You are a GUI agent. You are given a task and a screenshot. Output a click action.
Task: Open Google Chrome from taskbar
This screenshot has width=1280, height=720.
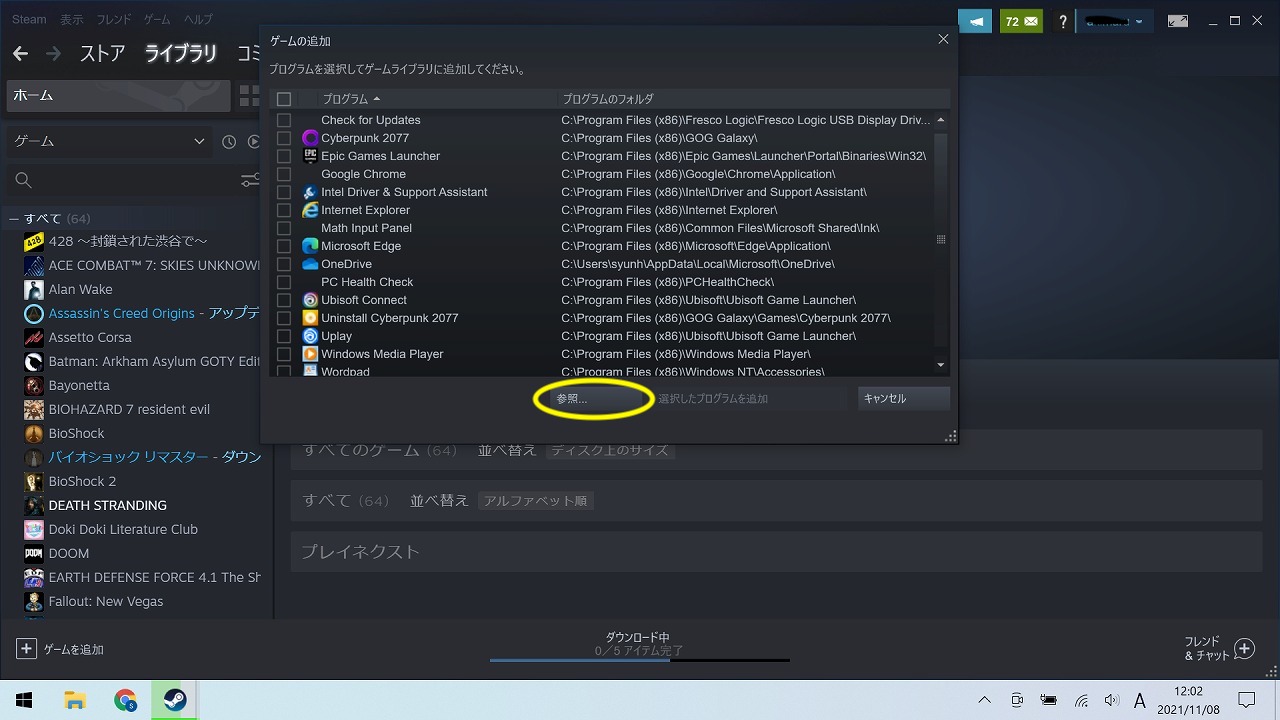pos(125,700)
